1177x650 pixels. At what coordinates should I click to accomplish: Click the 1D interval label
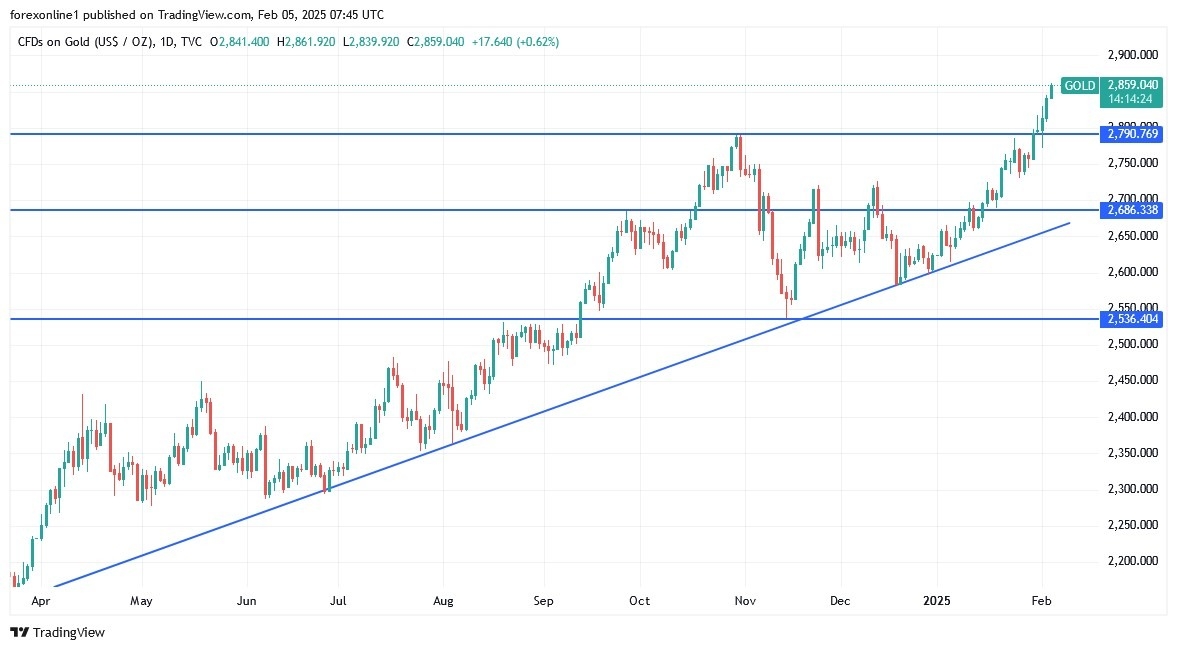(167, 41)
